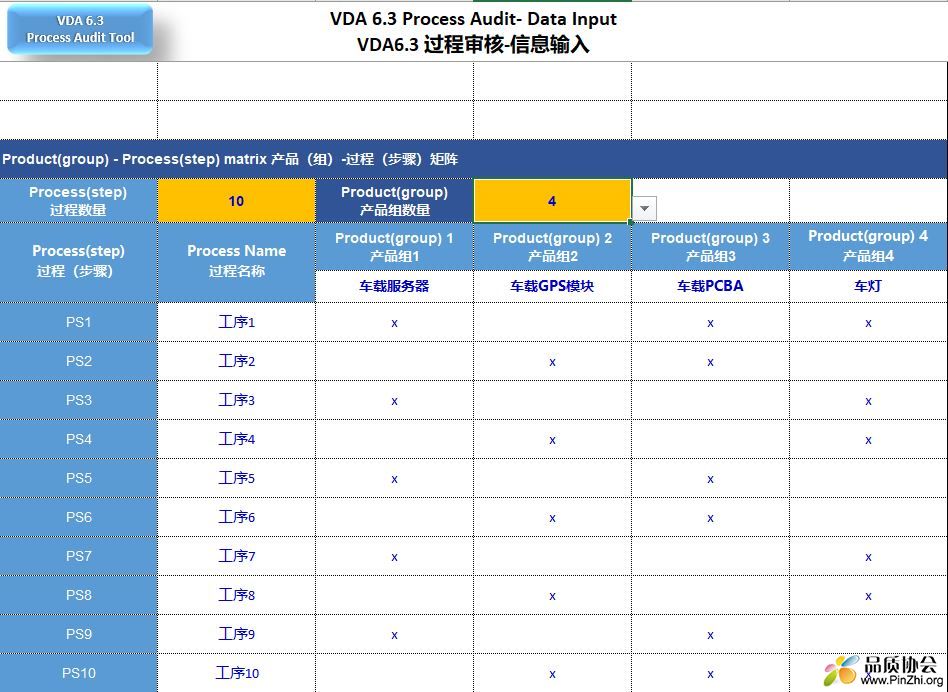
Task: Click the x mark for PS2 under 车载PCBA
Action: [x=710, y=363]
